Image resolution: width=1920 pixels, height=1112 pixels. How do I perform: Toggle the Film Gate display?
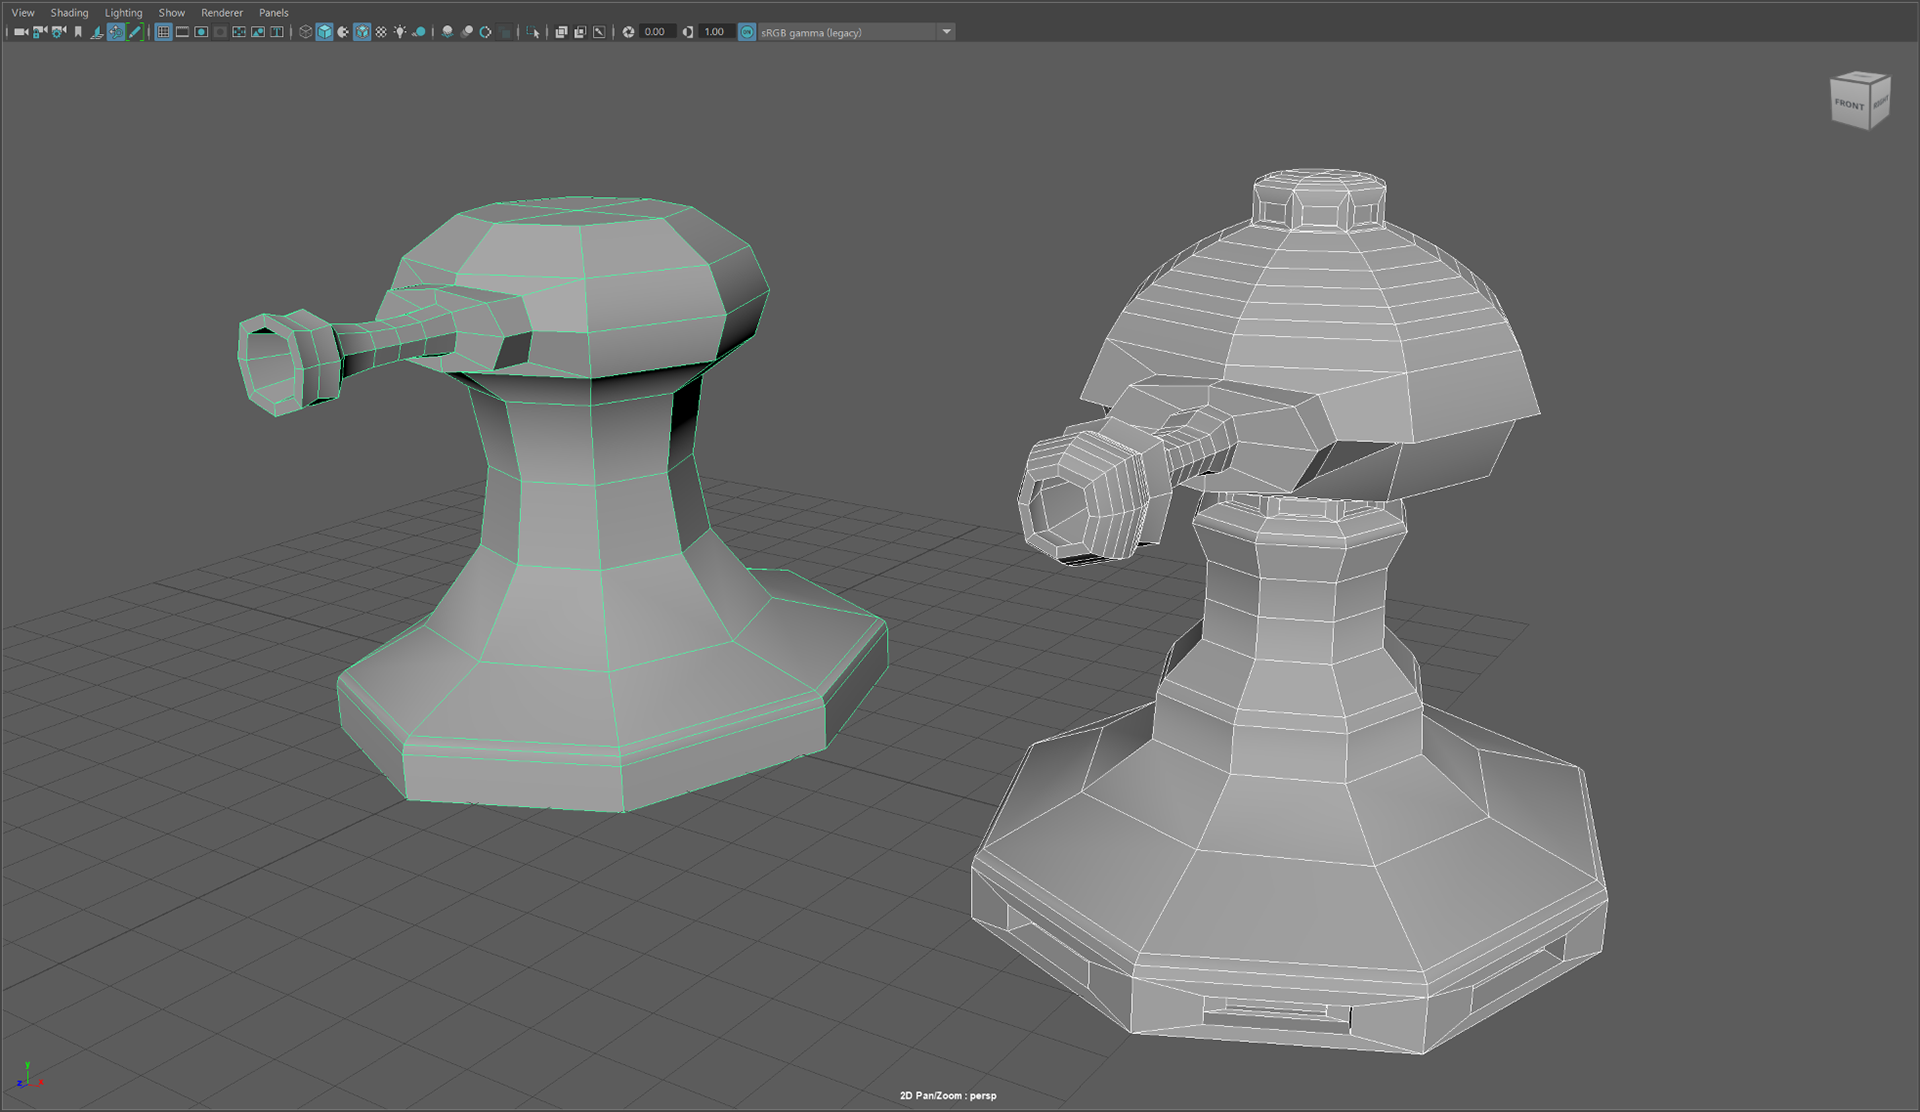[182, 32]
